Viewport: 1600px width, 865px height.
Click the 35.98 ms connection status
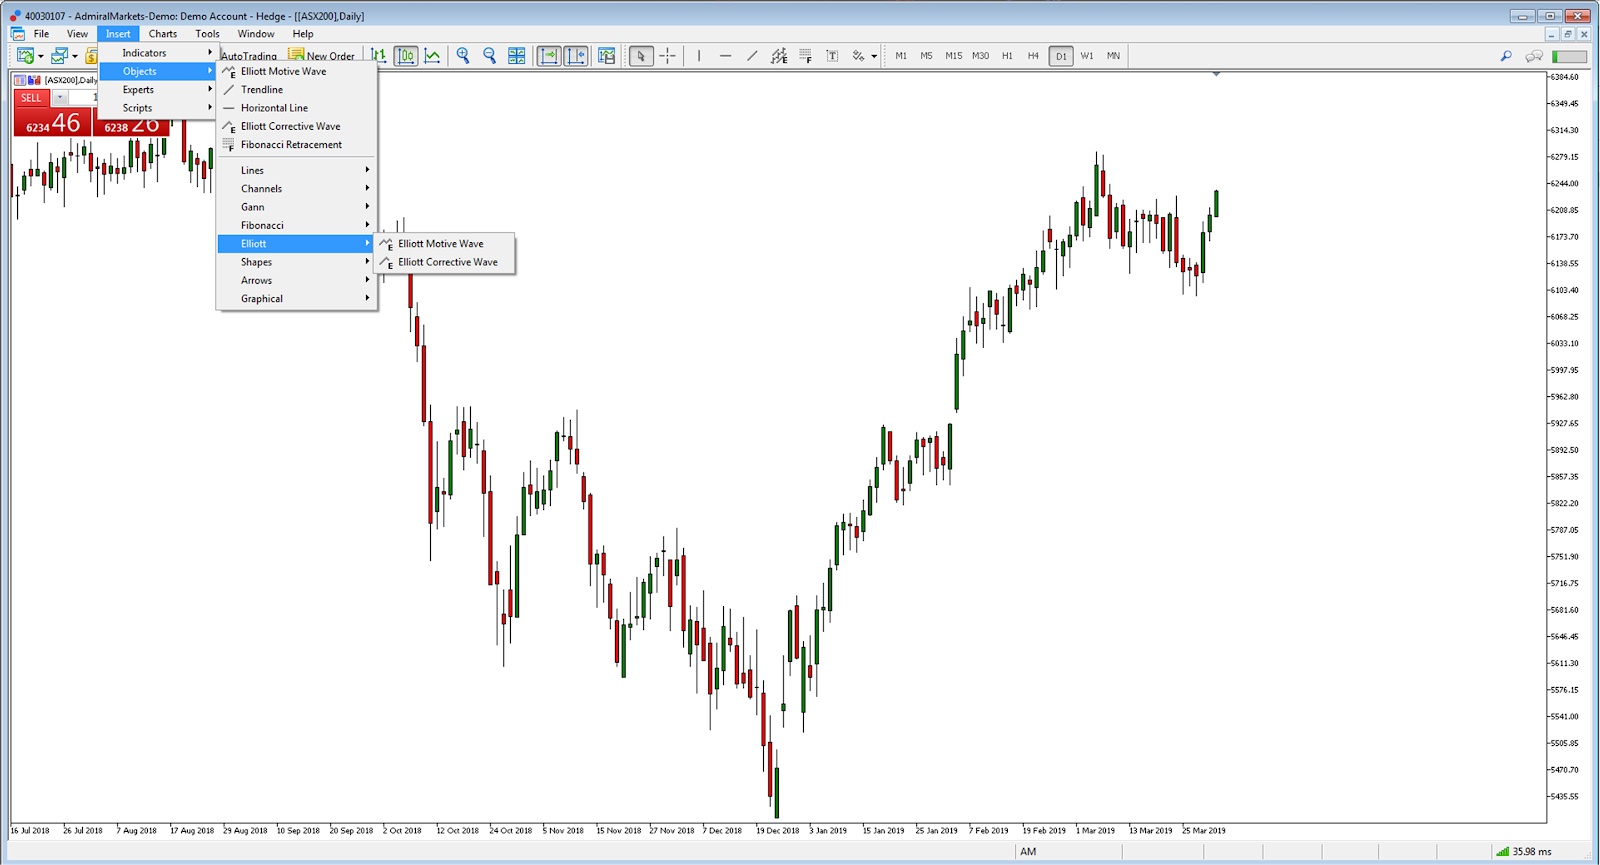click(1524, 852)
